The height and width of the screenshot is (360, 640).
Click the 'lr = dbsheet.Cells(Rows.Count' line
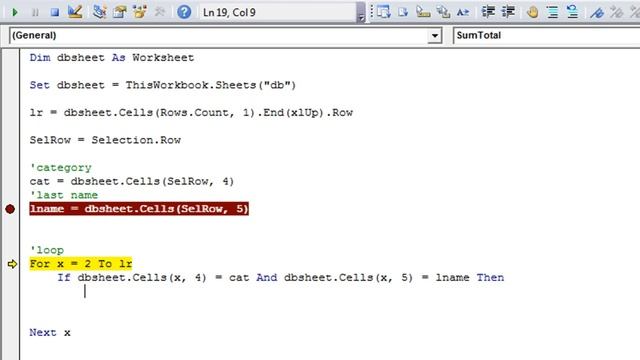pyautogui.click(x=191, y=113)
